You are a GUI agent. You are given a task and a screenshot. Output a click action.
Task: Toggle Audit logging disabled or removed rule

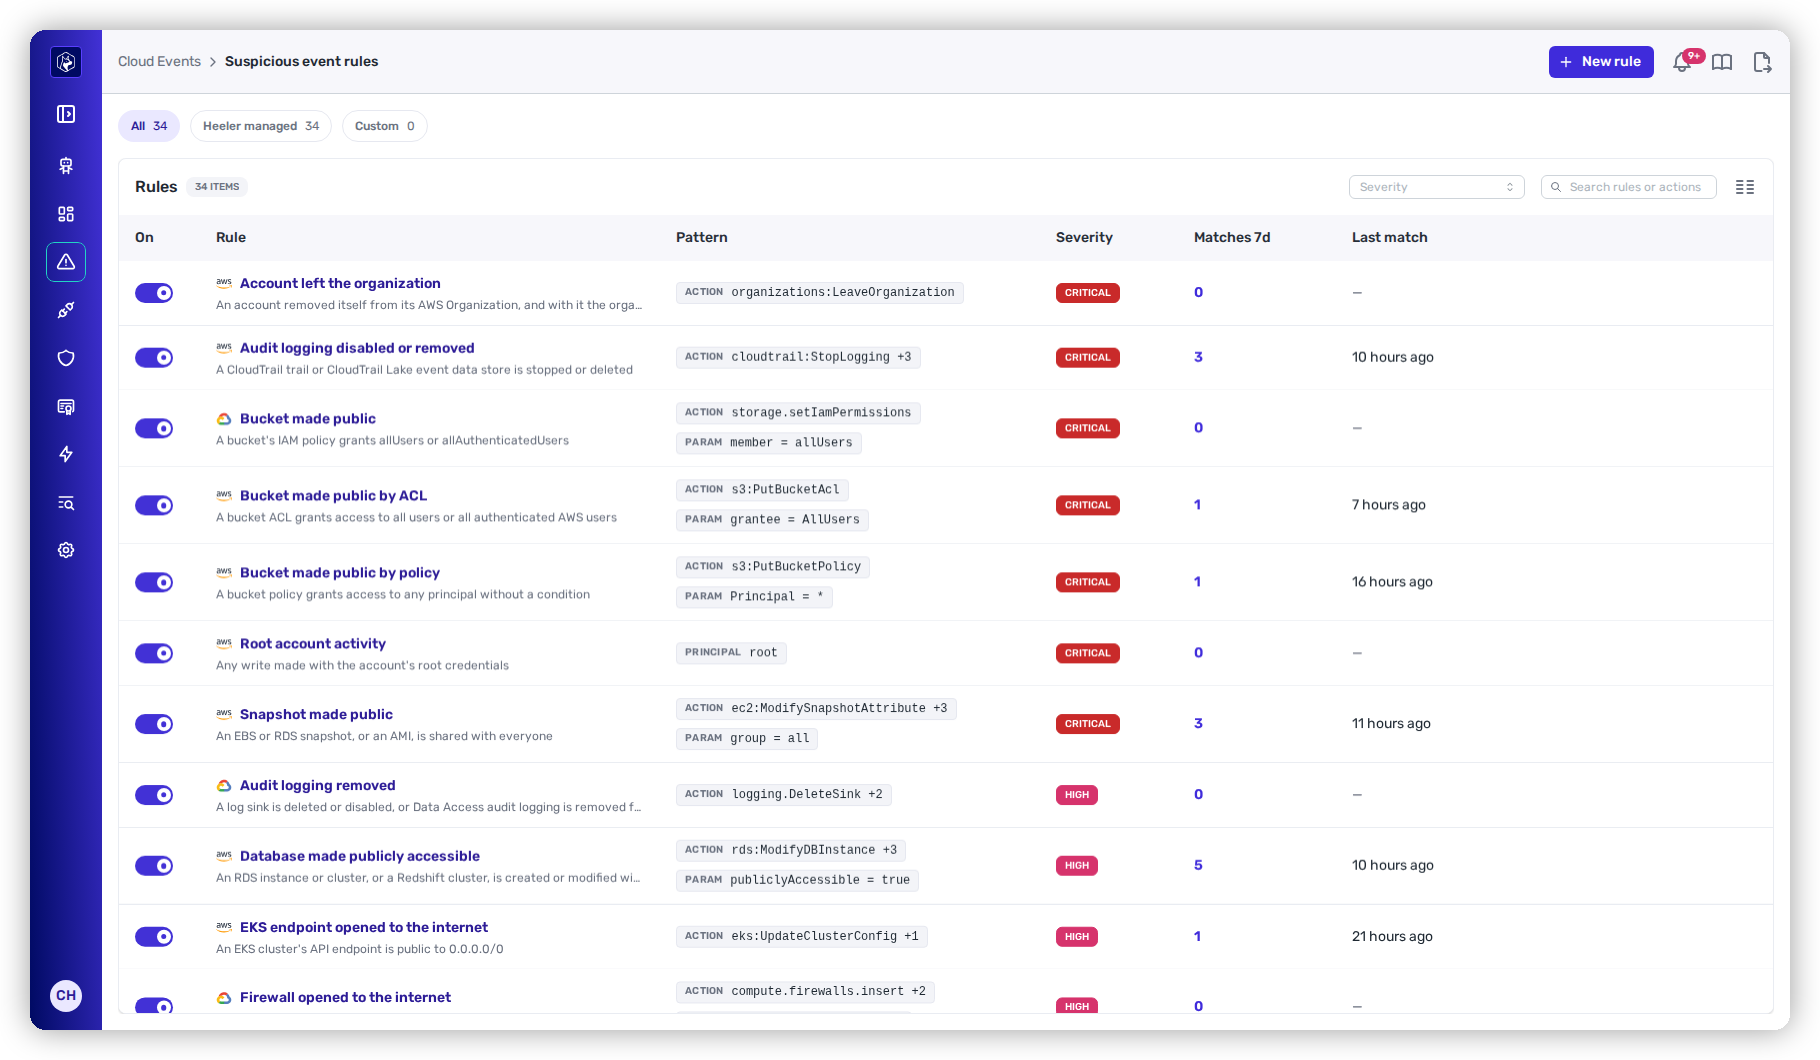point(154,358)
